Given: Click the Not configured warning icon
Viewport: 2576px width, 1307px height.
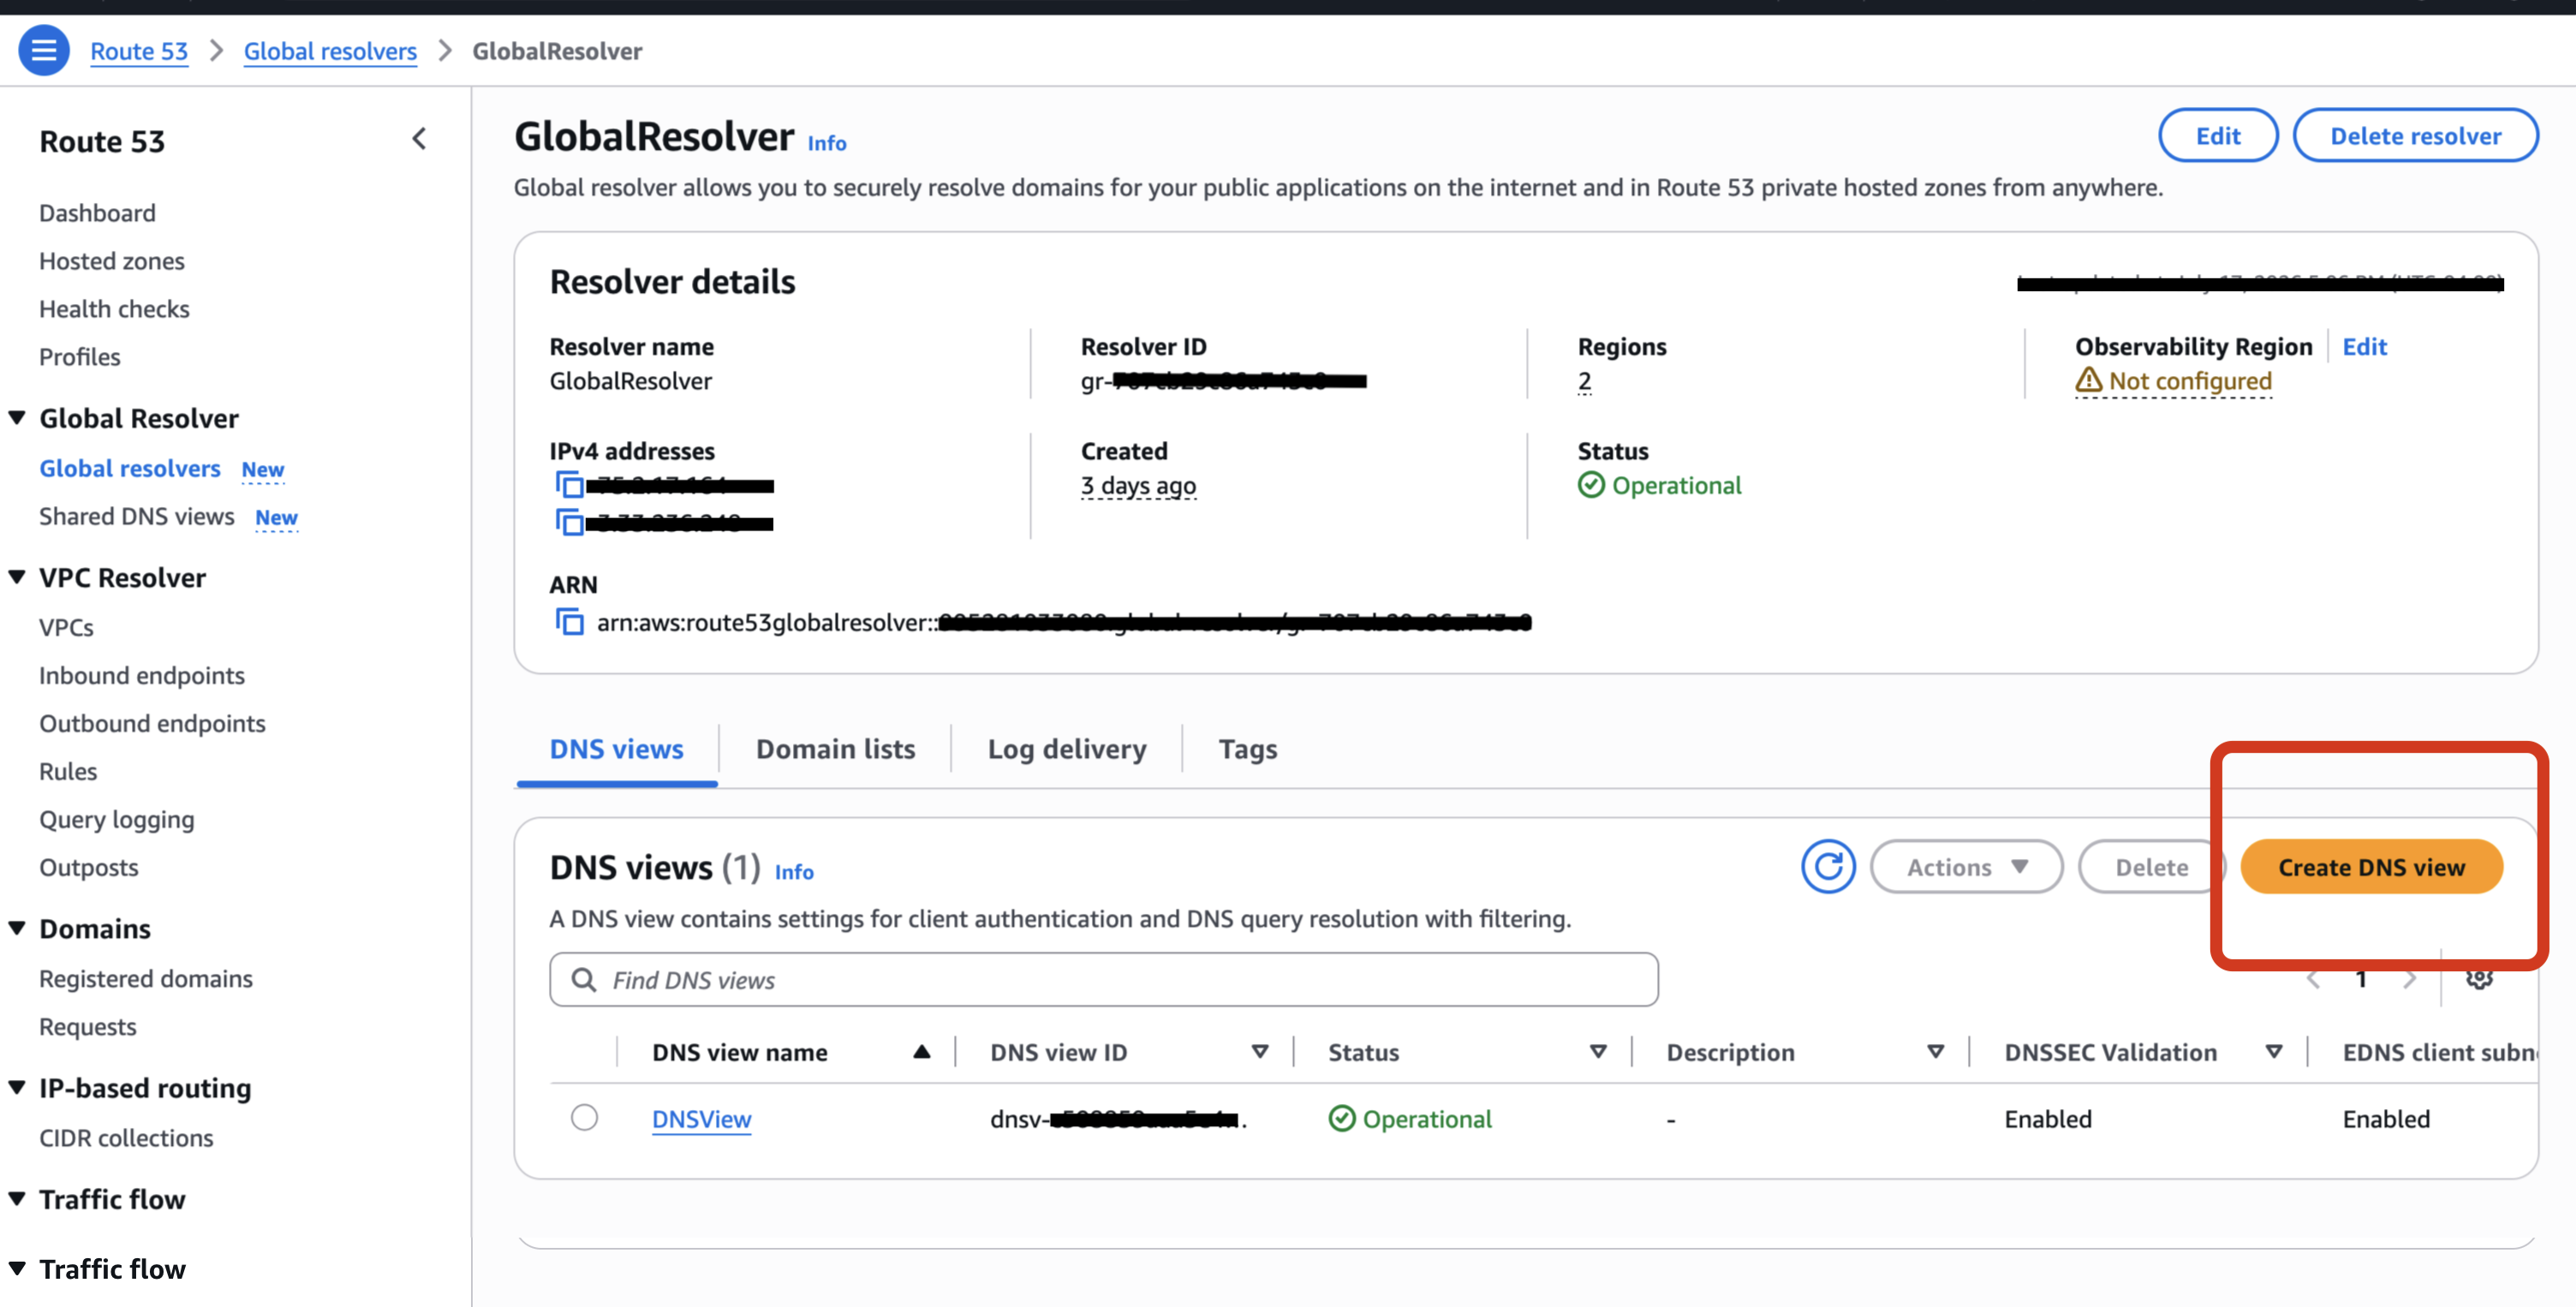Looking at the screenshot, I should (x=2088, y=380).
